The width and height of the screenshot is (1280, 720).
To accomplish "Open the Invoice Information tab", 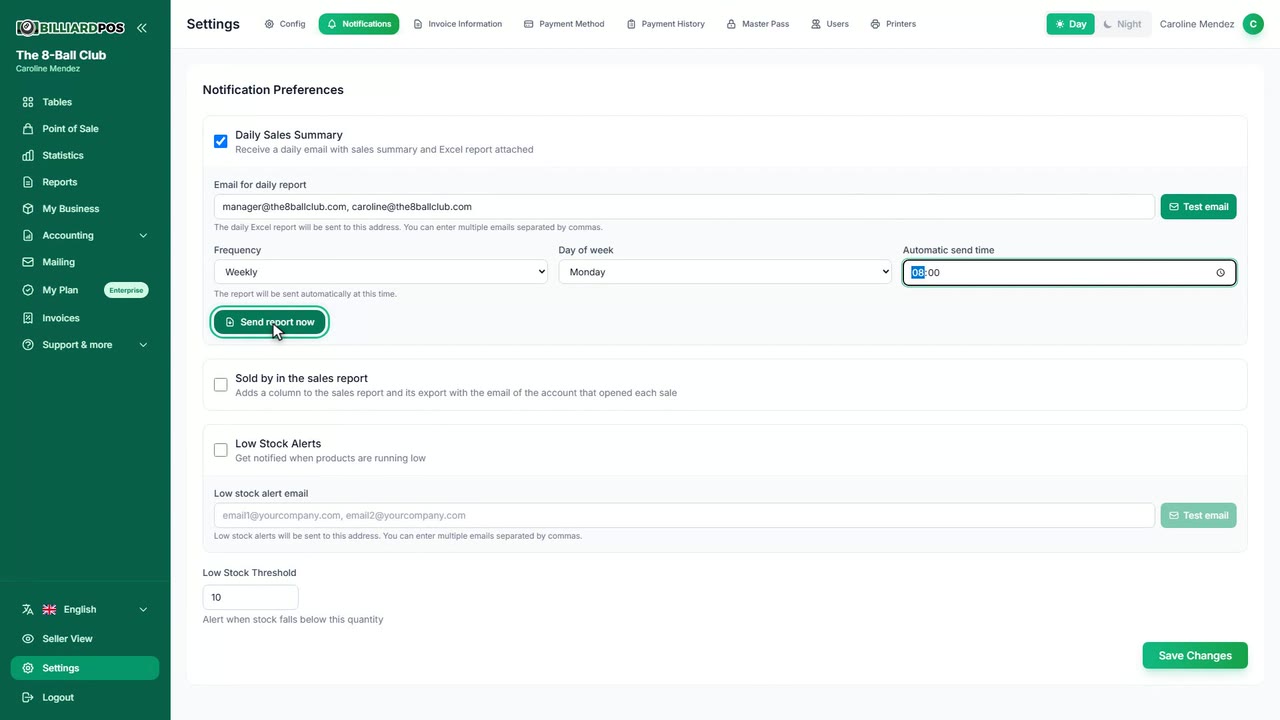I will click(x=458, y=24).
